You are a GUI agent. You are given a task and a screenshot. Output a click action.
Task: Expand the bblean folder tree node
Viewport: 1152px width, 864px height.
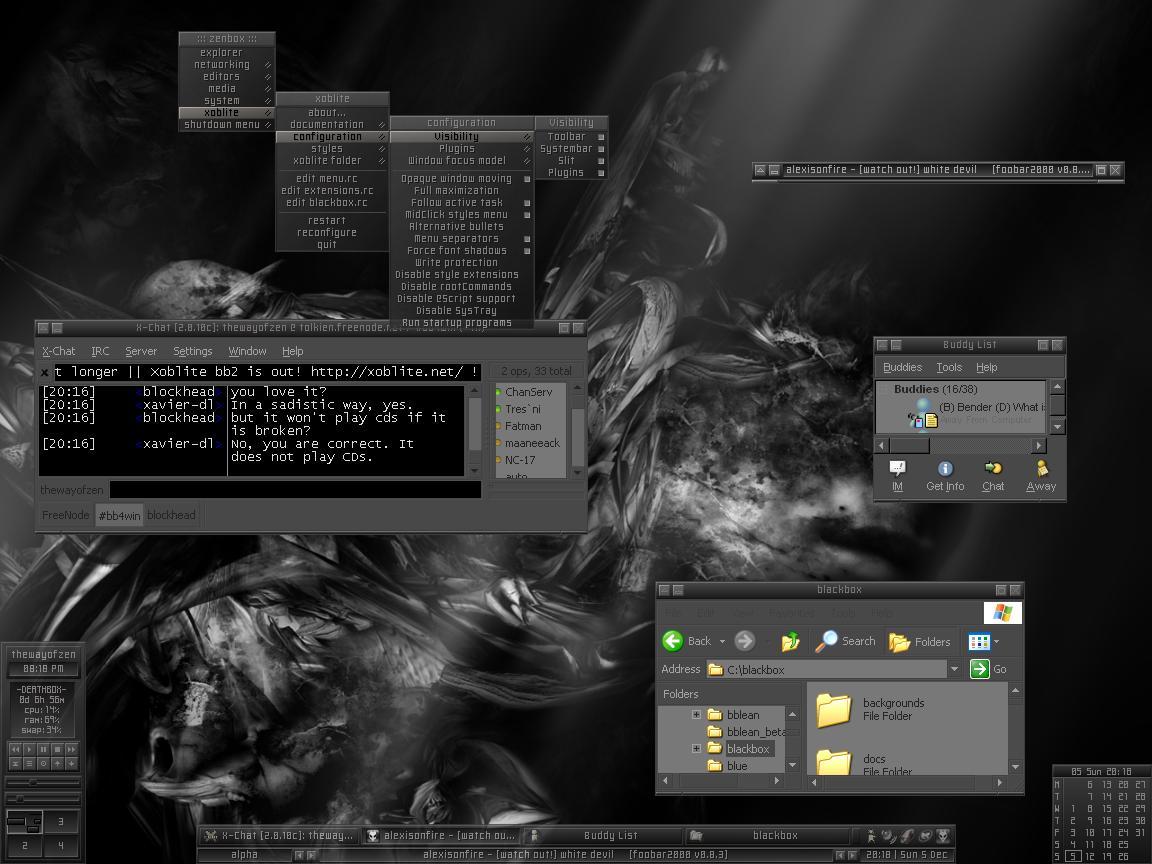click(696, 714)
